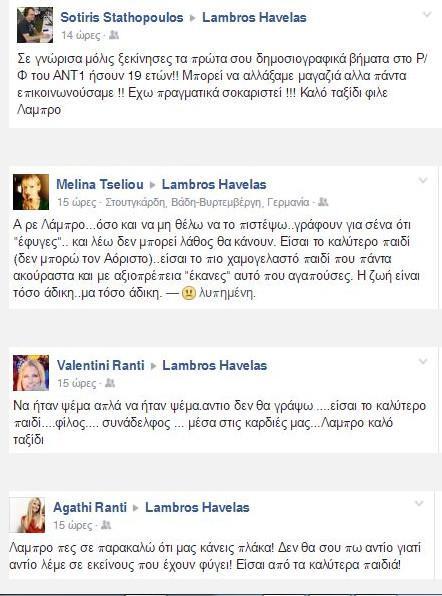Click audience icon on Melina Tseliou's post
Screen dimensions: 442x596
(x=323, y=202)
